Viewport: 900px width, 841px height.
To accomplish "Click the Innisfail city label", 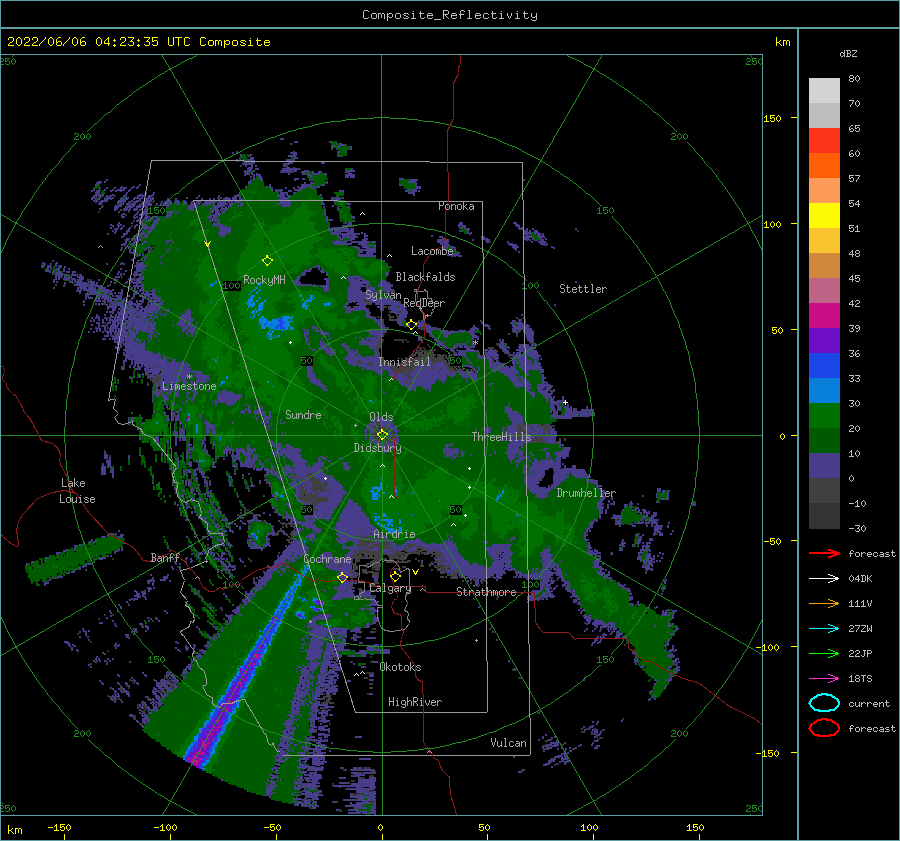I will point(404,362).
